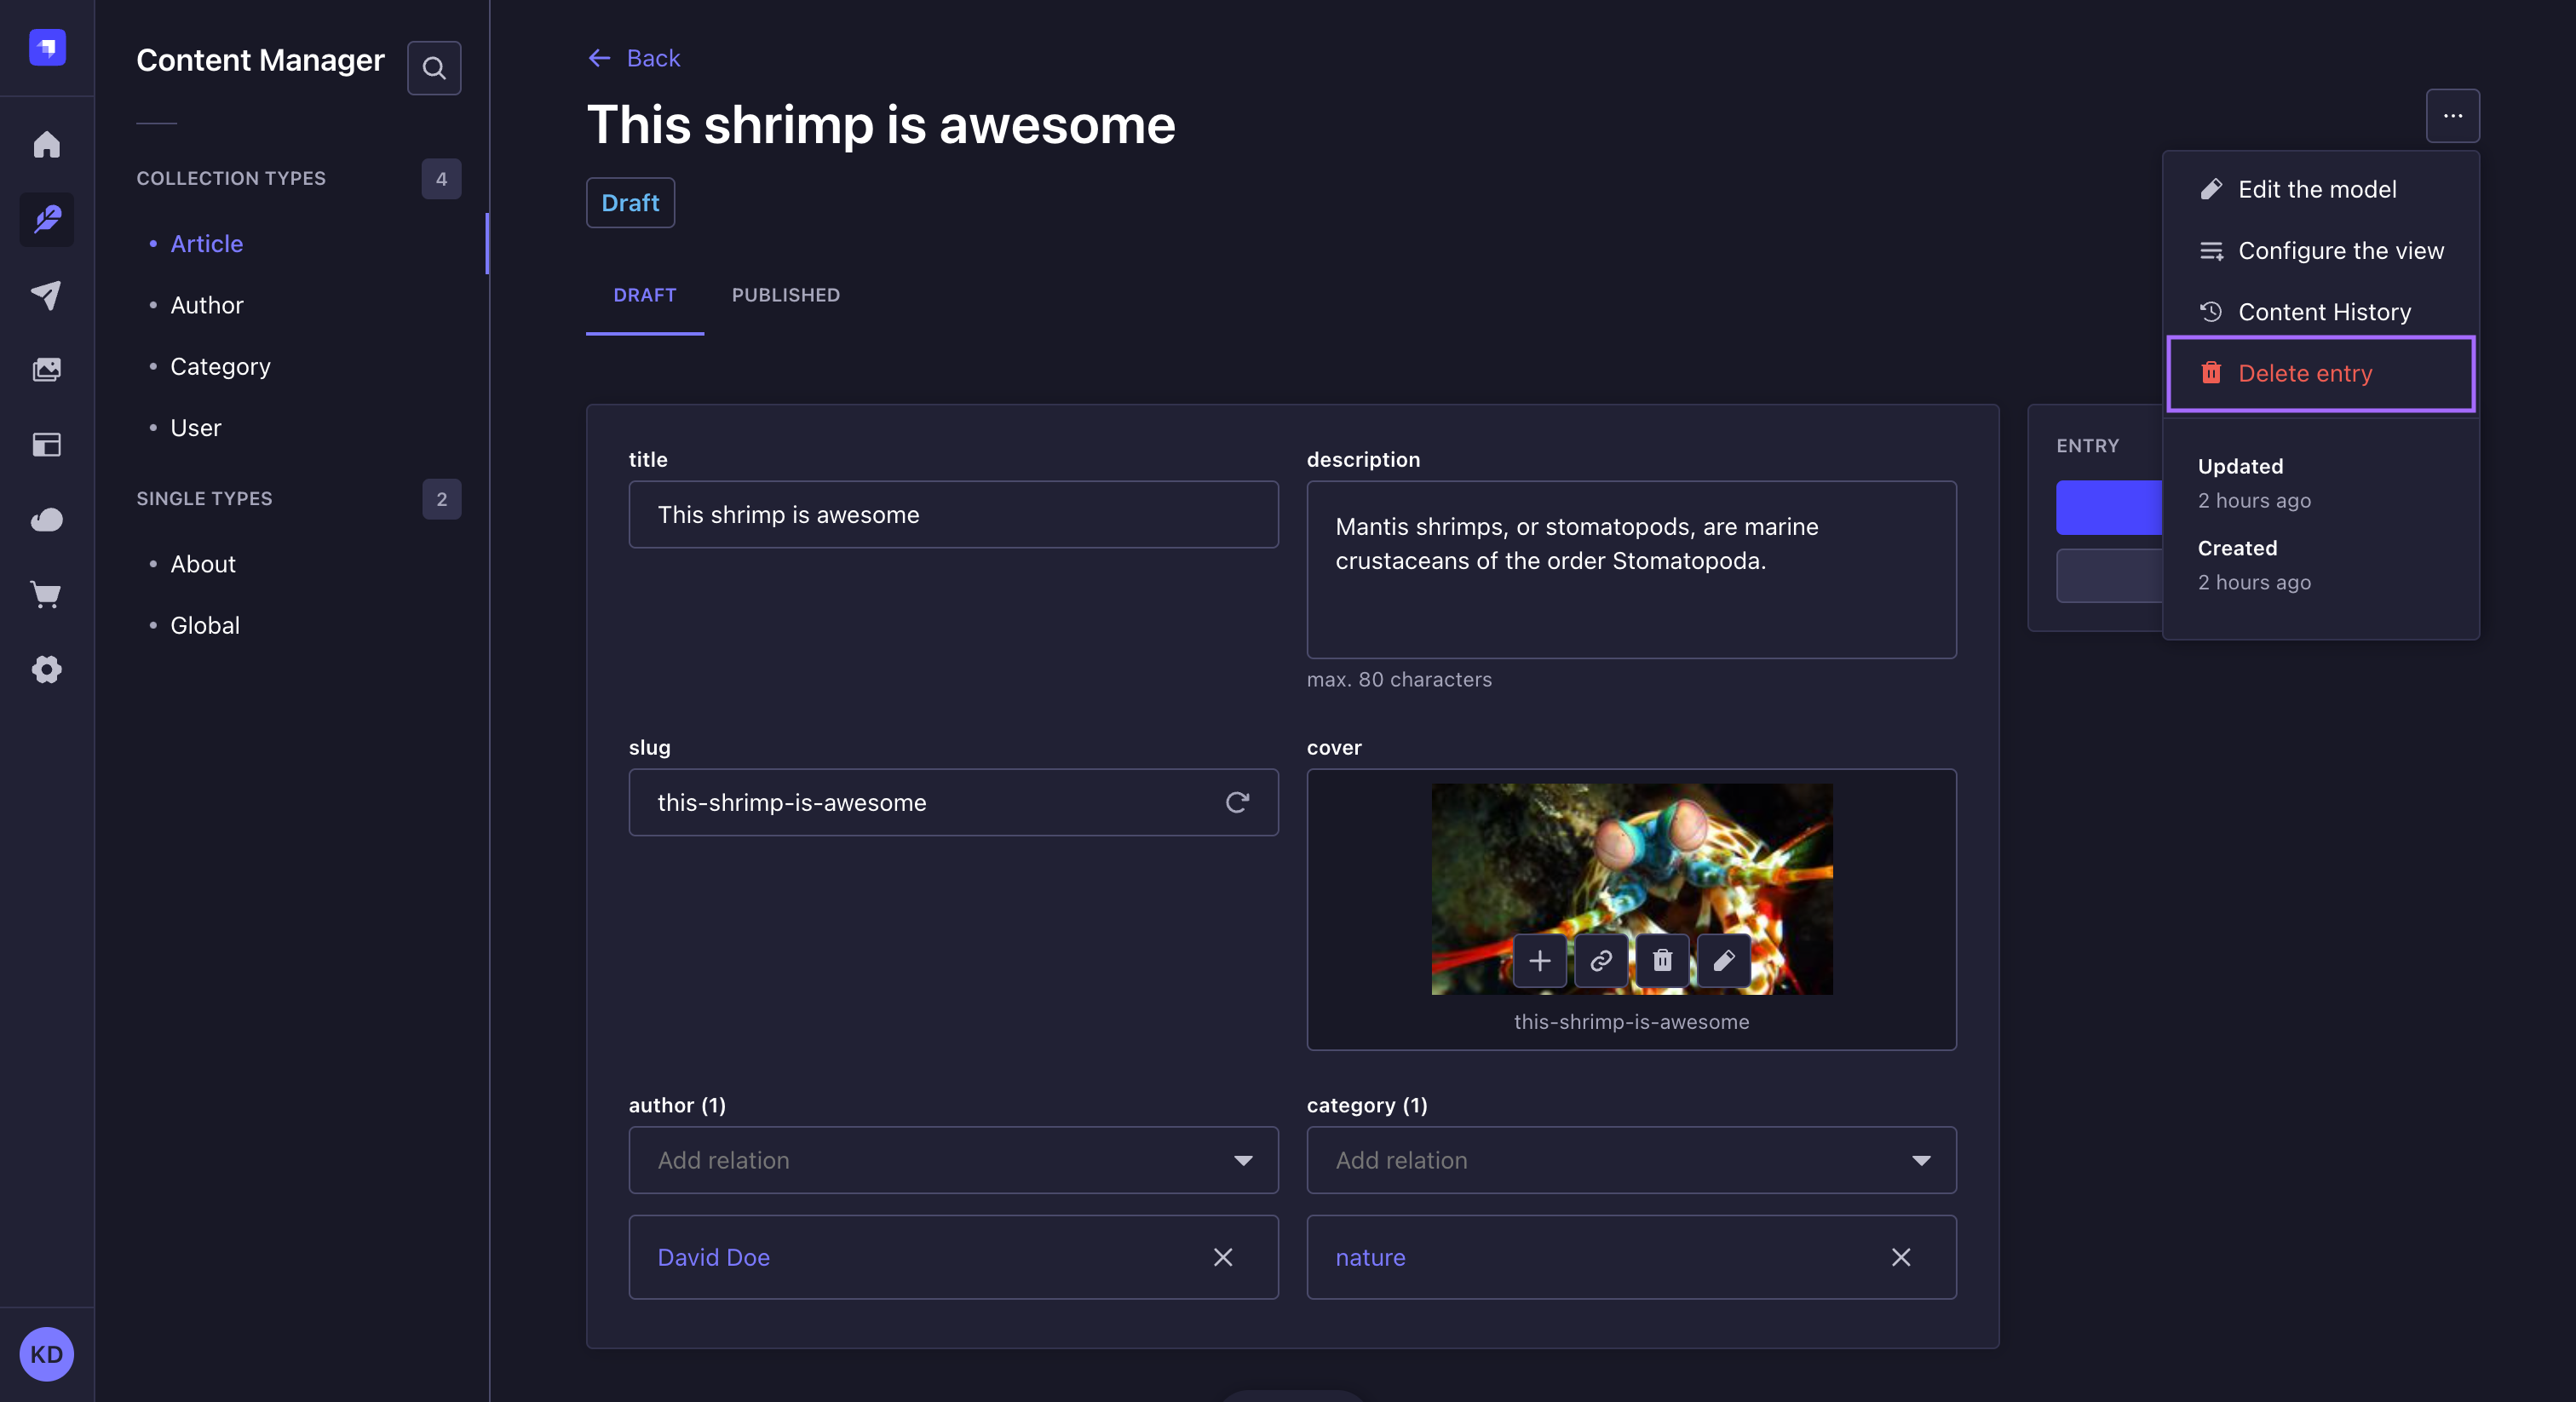The width and height of the screenshot is (2576, 1402).
Task: Click the add plus icon on cover image
Action: (1538, 960)
